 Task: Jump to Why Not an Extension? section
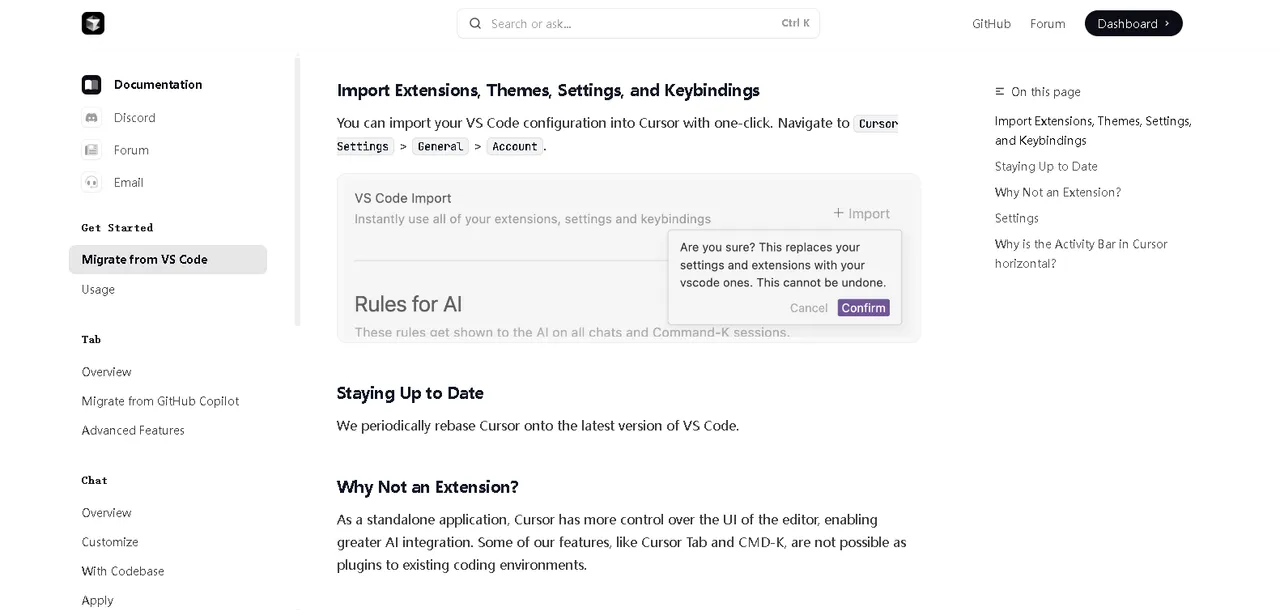click(1058, 192)
